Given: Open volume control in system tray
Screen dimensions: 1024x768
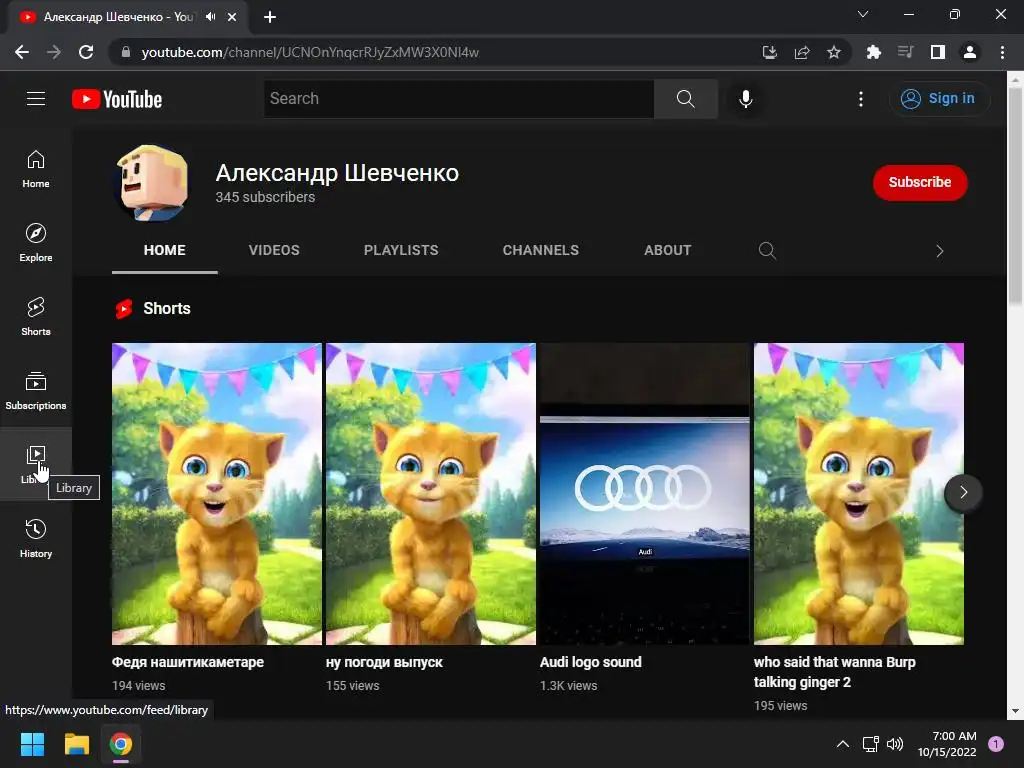Looking at the screenshot, I should tap(895, 744).
